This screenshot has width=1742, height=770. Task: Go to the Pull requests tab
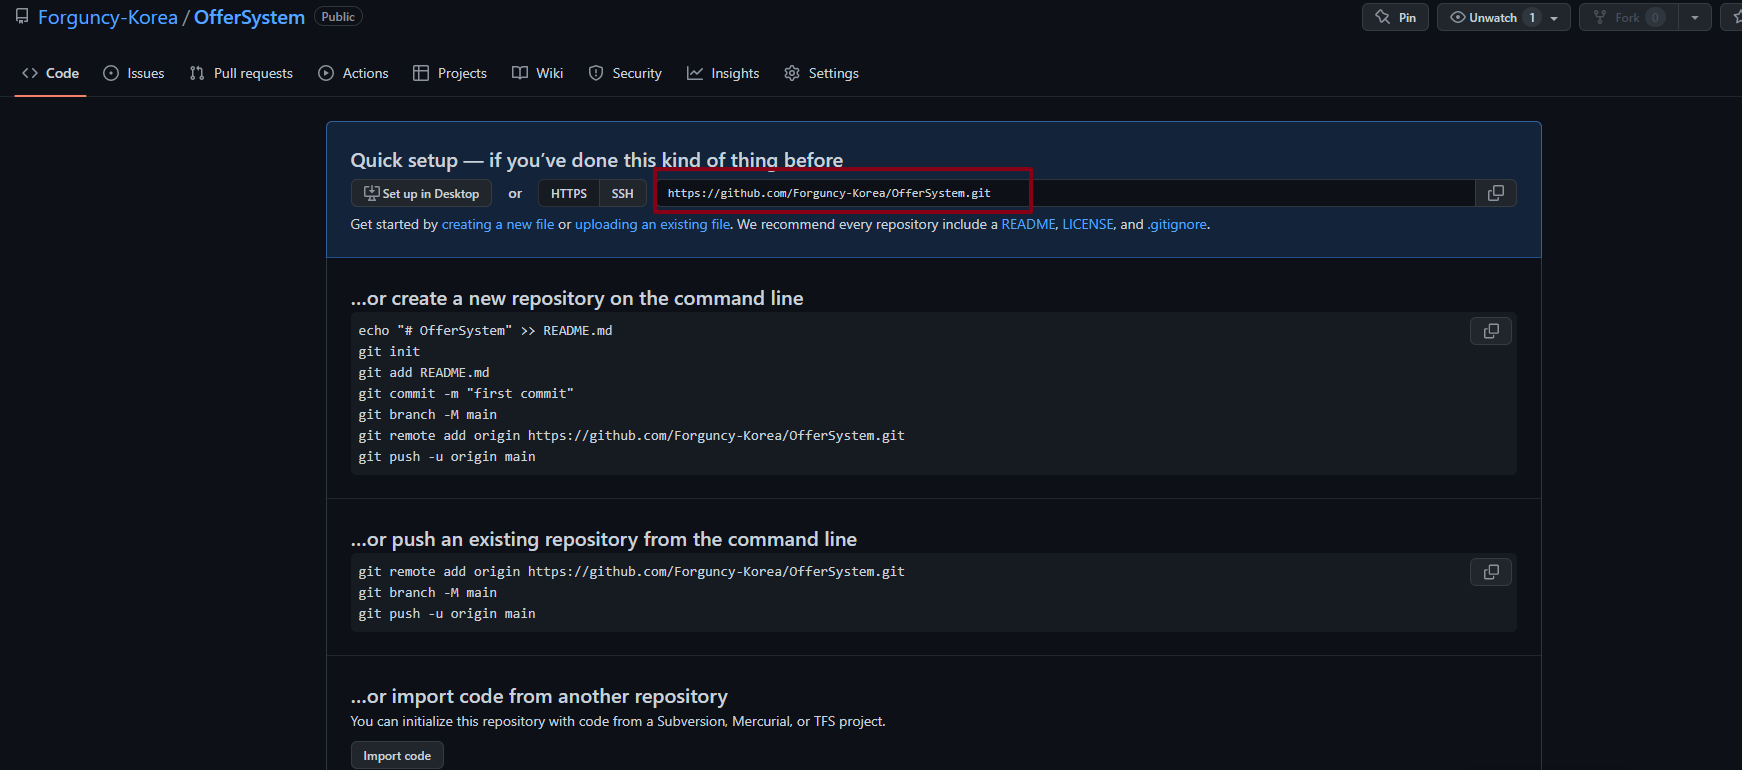241,73
